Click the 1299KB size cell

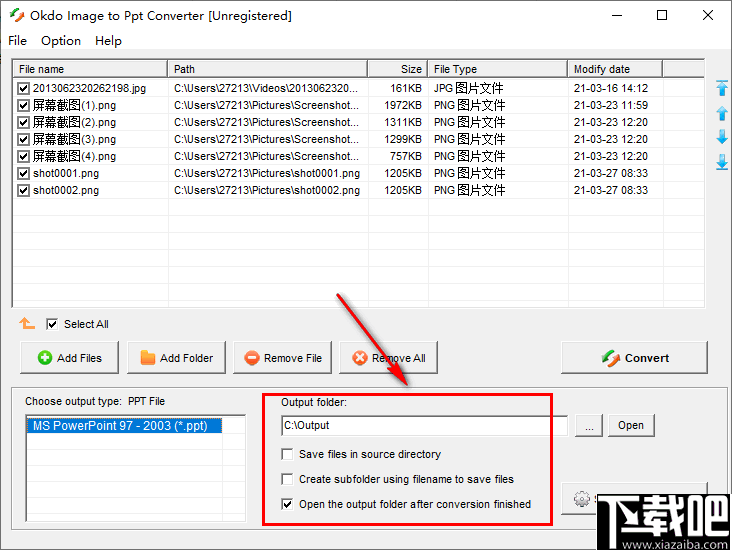(x=403, y=140)
